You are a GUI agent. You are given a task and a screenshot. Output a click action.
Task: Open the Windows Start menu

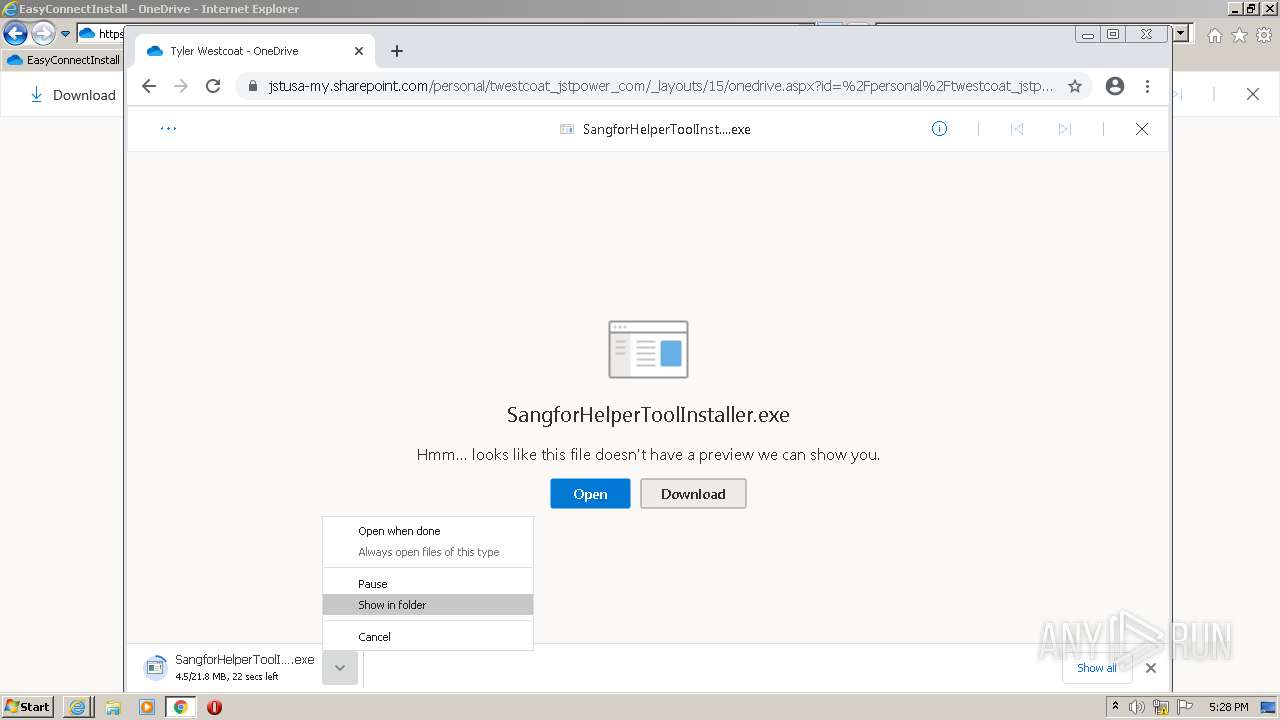(x=27, y=707)
